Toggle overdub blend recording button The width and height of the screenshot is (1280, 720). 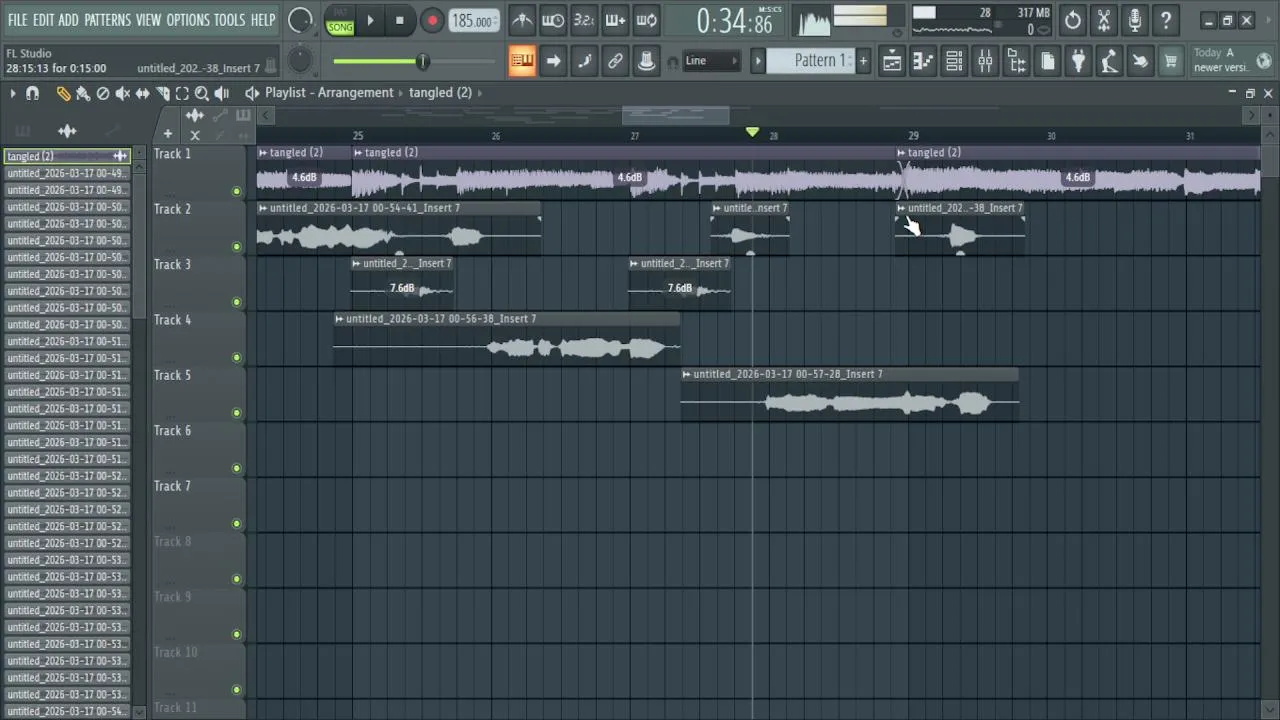[x=615, y=20]
